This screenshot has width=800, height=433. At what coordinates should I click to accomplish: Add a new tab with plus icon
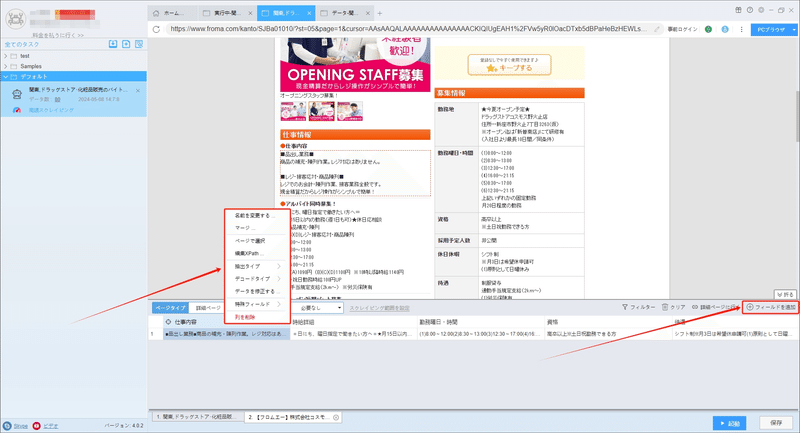tap(380, 13)
